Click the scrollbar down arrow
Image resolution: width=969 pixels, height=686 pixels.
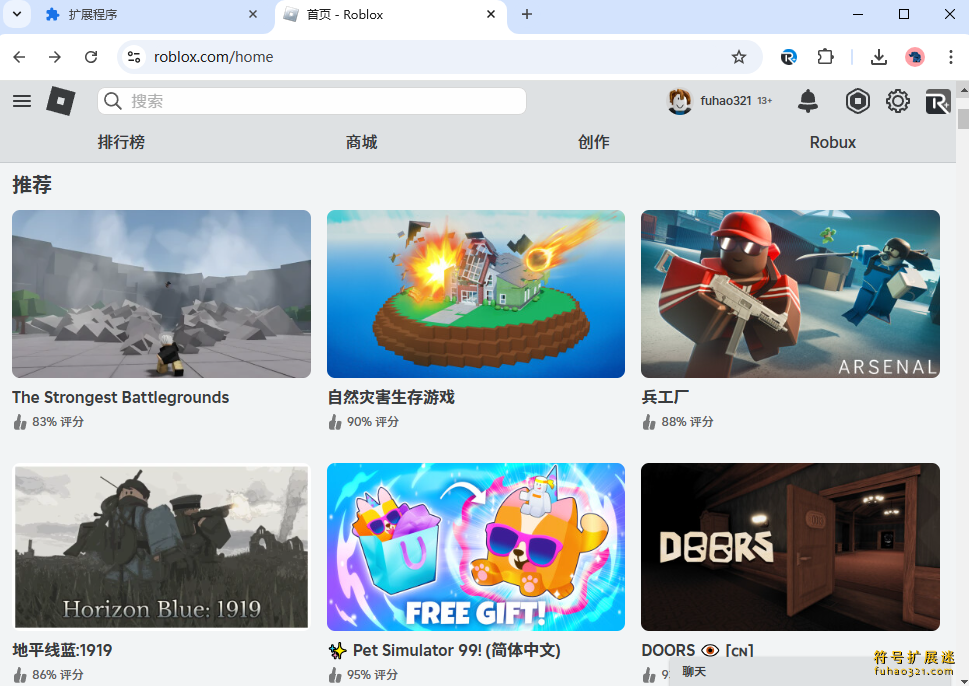coord(963,680)
